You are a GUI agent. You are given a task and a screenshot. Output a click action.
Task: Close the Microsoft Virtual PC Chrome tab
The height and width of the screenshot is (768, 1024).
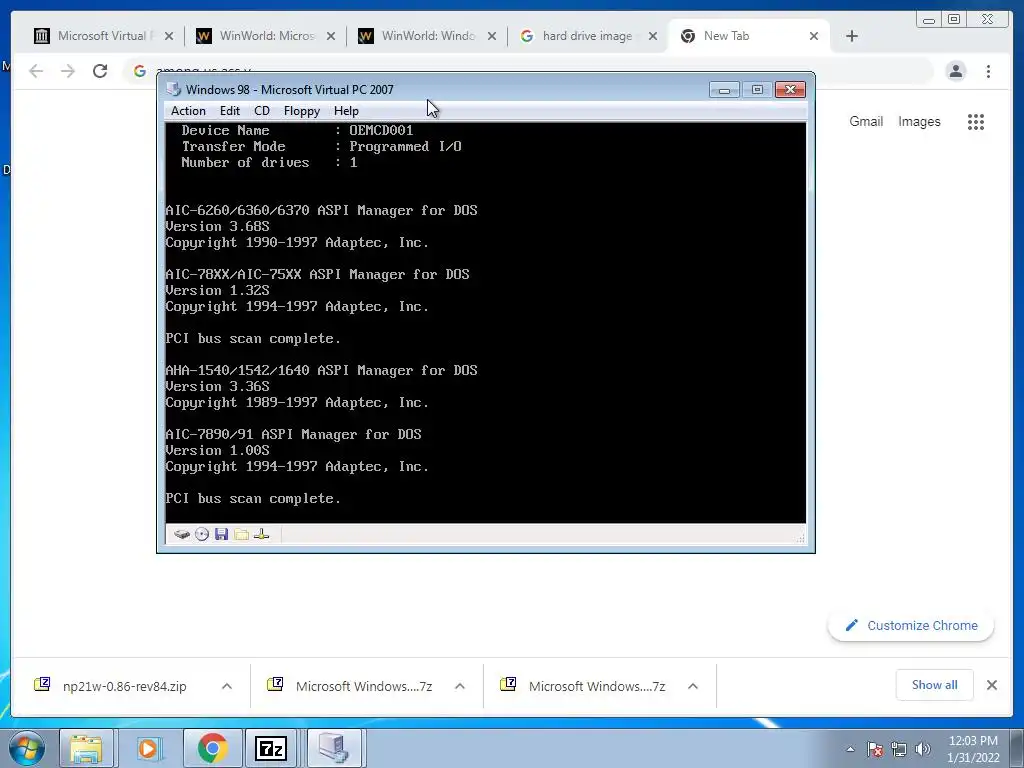tap(169, 36)
